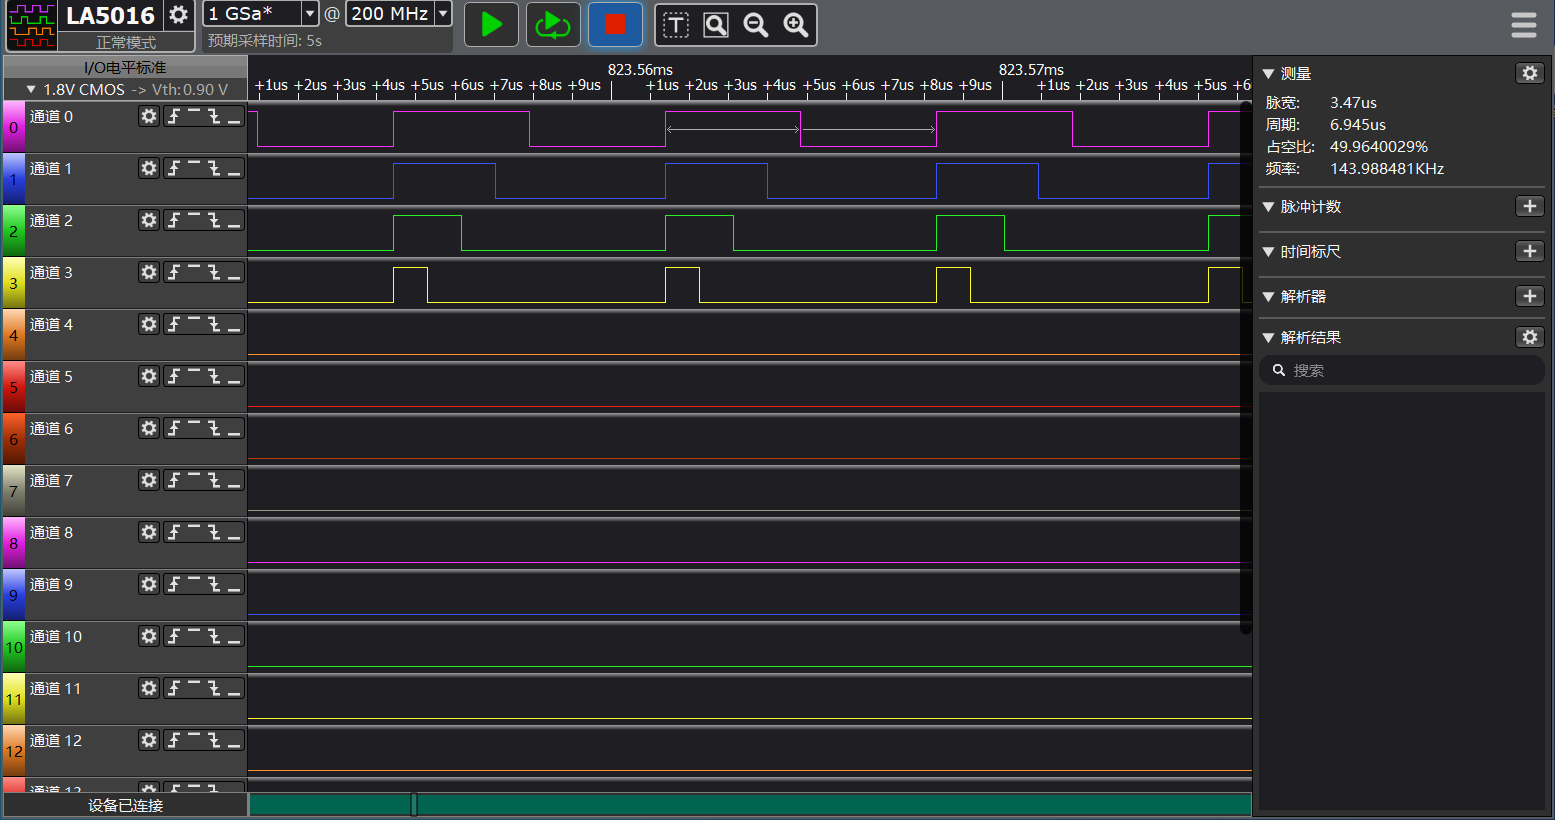
Task: Start loop capture with circular play icon
Action: coord(553,25)
